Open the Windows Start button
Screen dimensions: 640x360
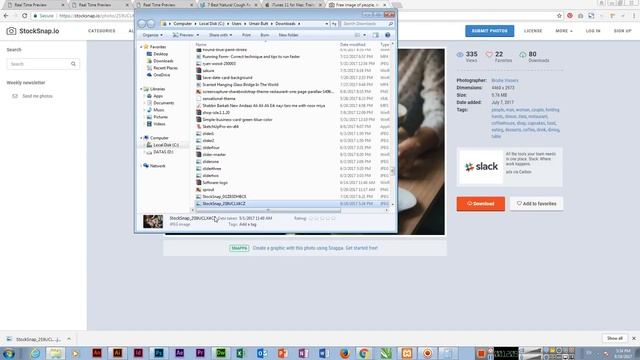click(x=8, y=353)
